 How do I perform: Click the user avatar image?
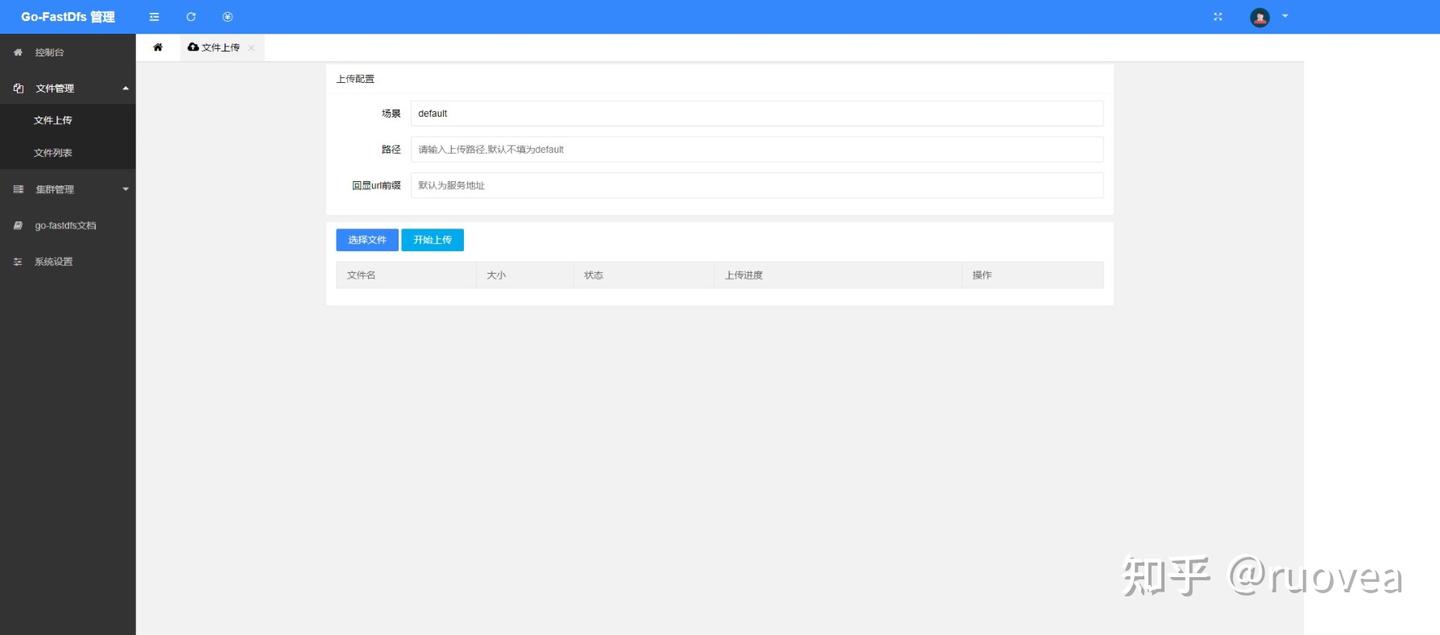click(x=1260, y=17)
